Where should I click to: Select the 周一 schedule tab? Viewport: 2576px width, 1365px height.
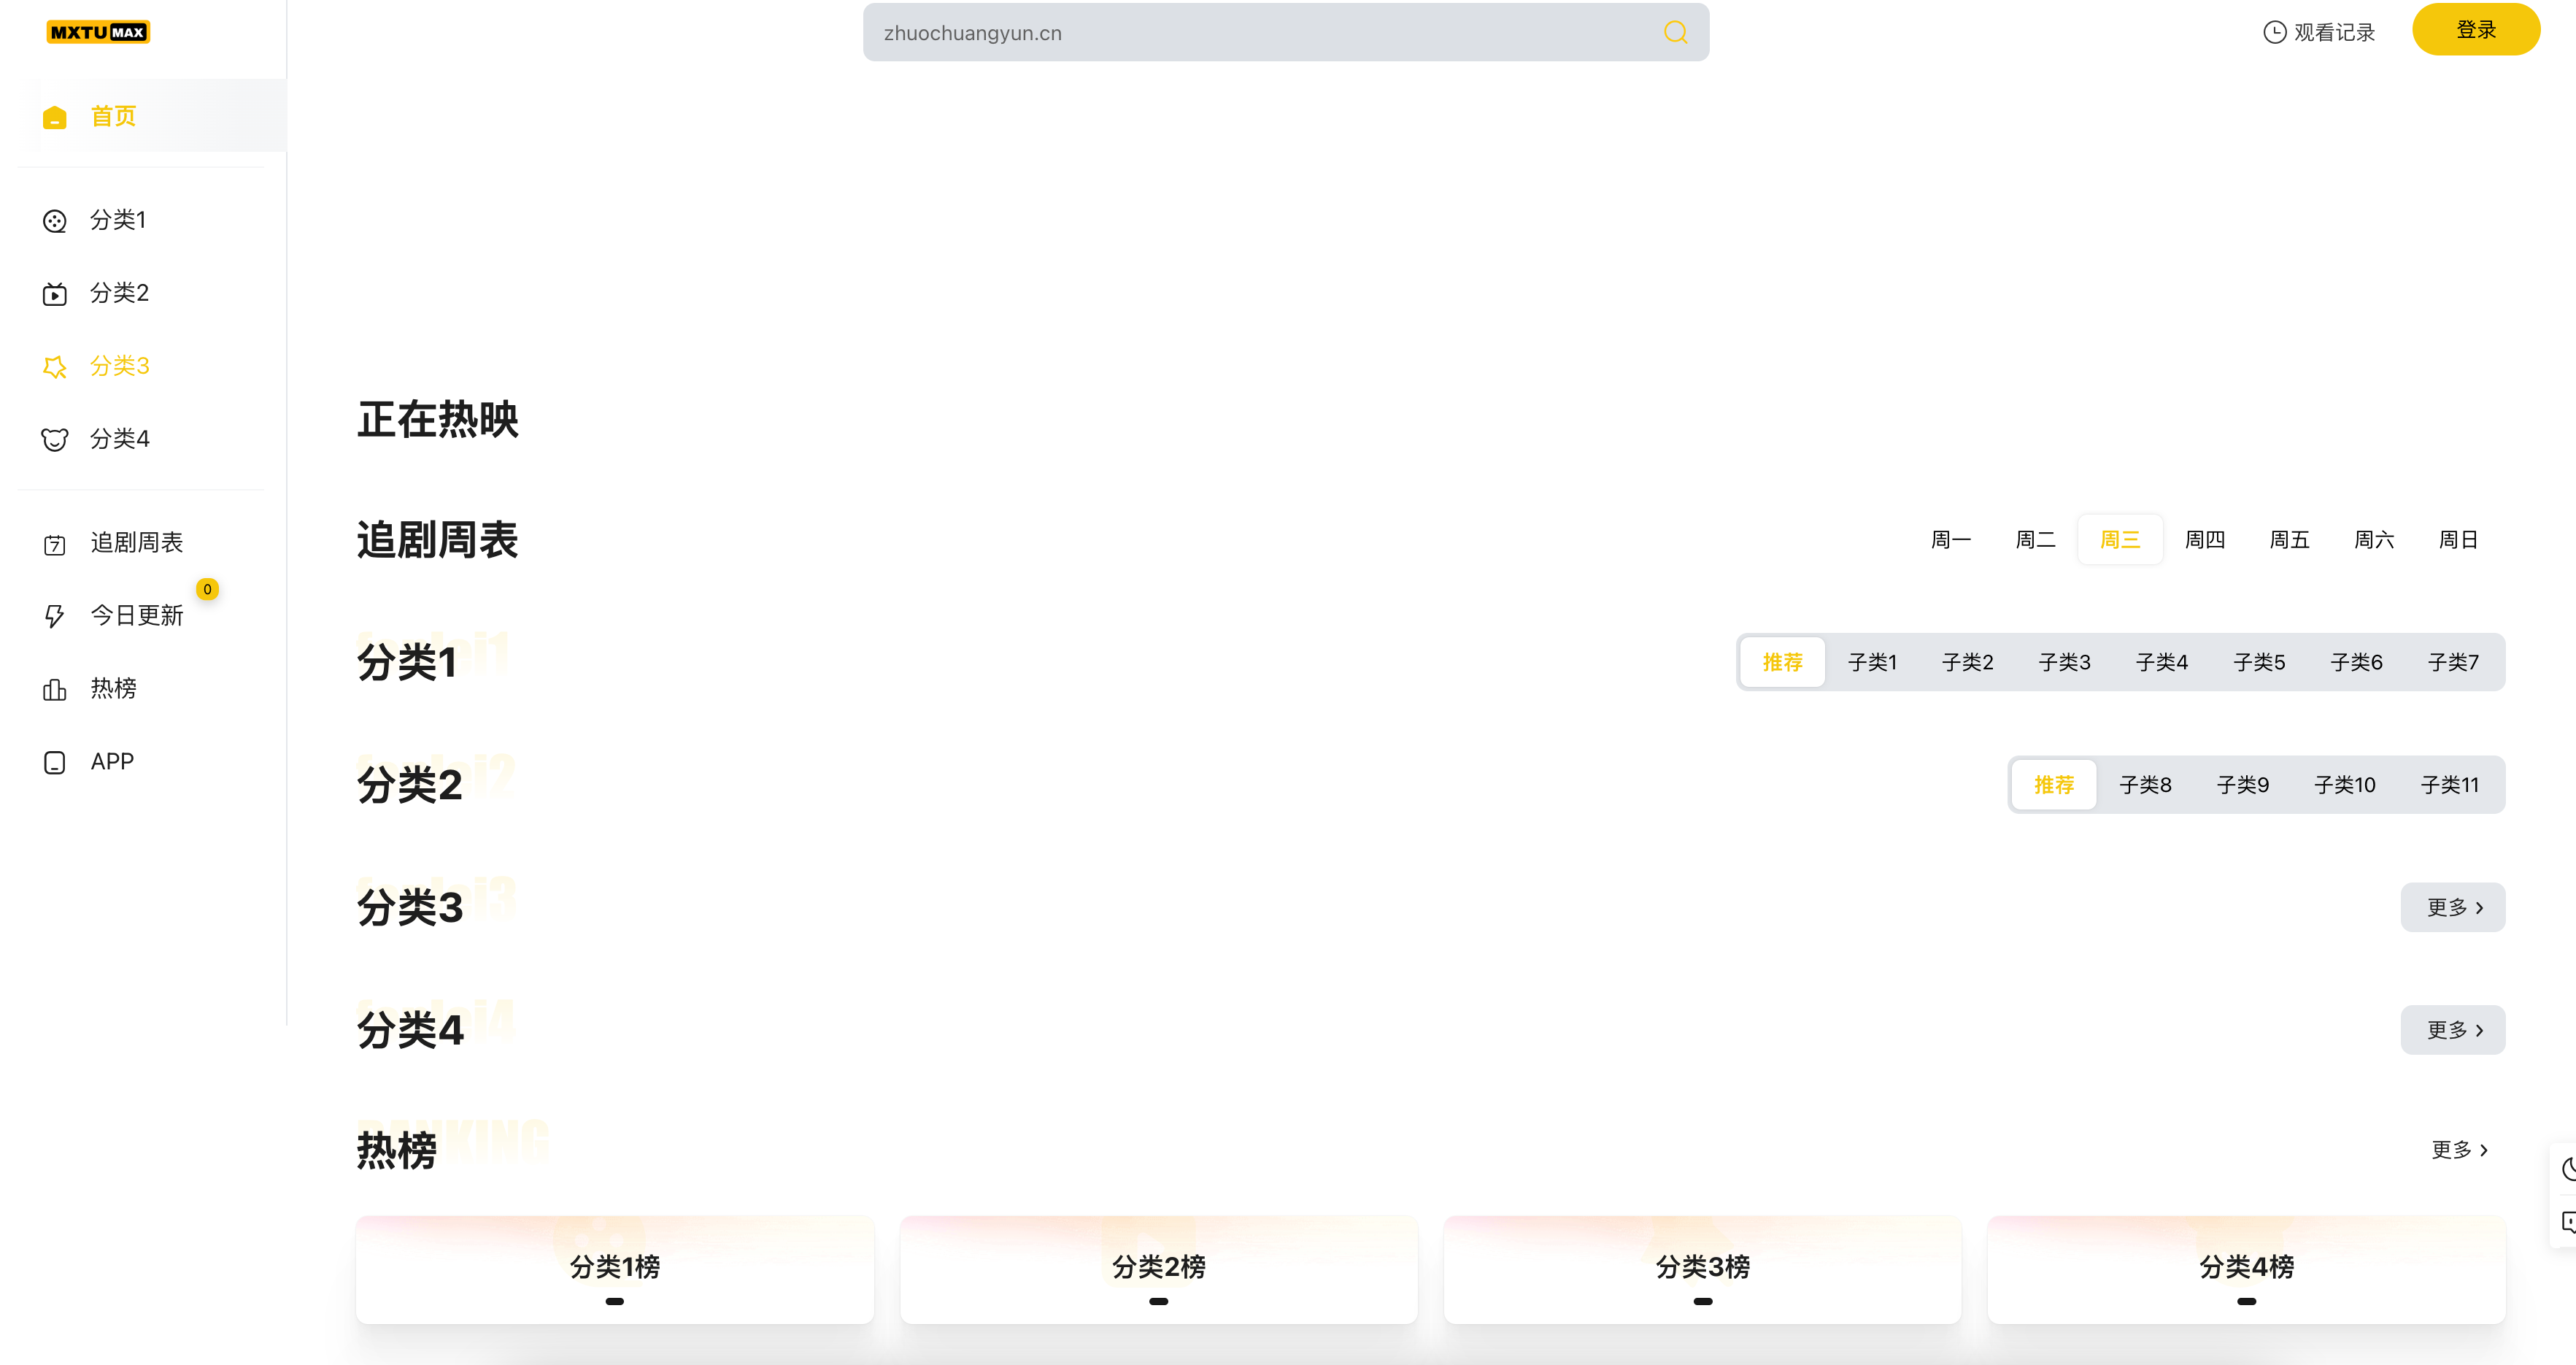pos(1950,540)
